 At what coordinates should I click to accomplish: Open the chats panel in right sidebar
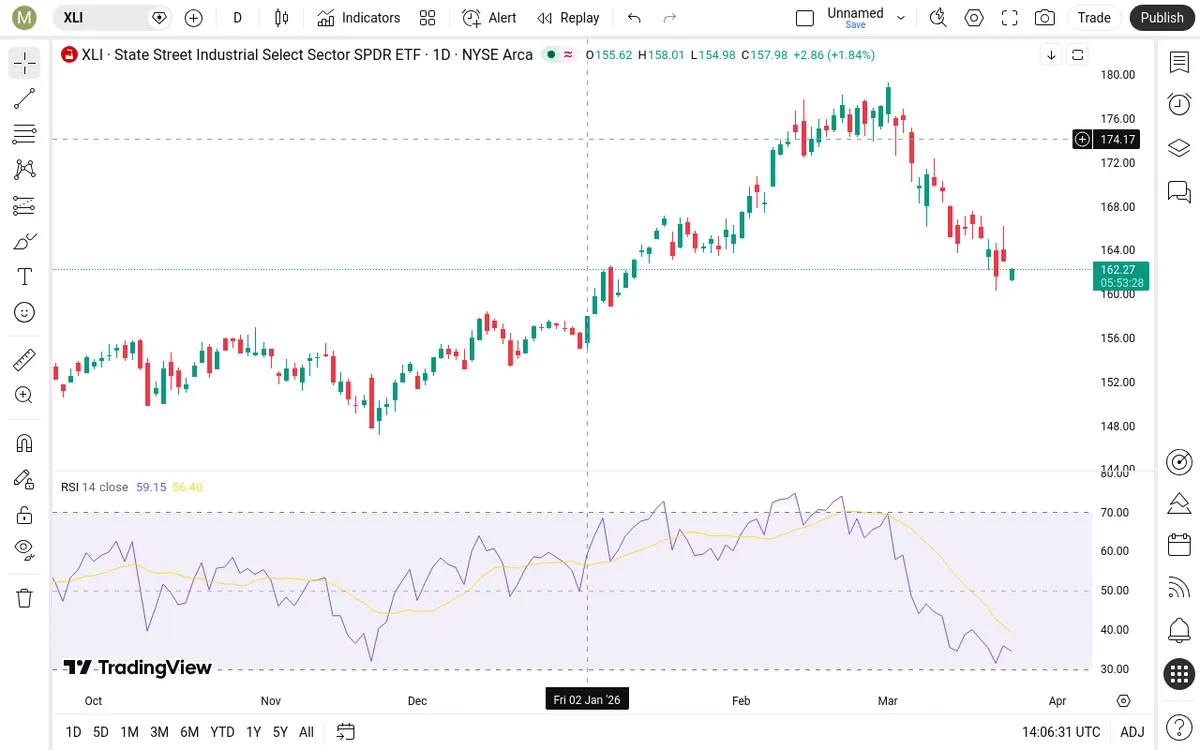coord(1179,190)
